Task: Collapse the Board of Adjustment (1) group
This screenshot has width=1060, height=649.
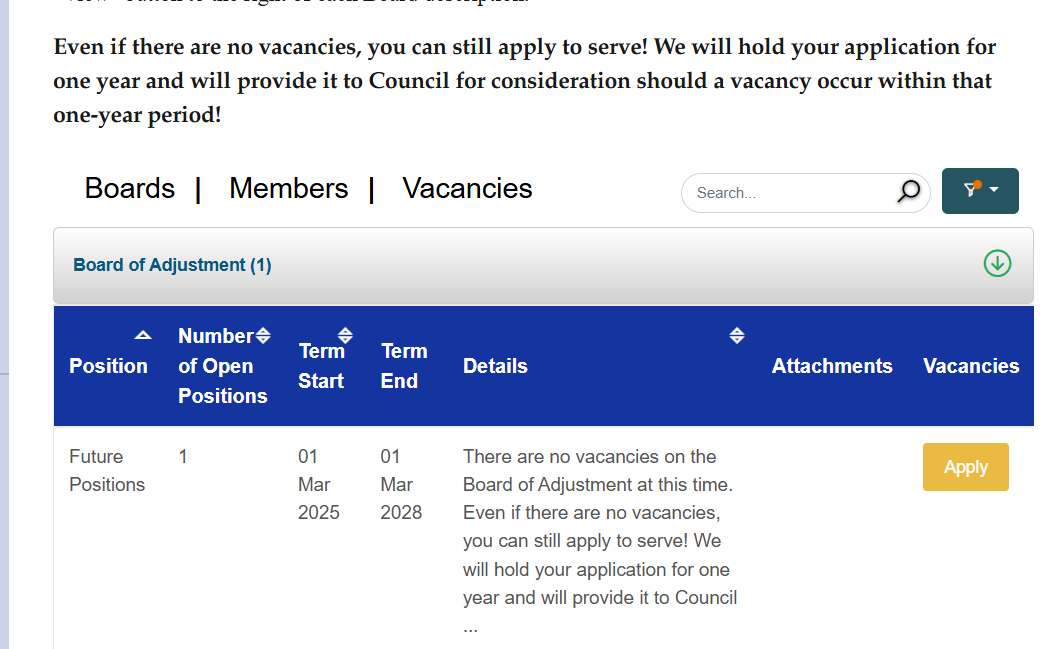Action: (x=172, y=265)
